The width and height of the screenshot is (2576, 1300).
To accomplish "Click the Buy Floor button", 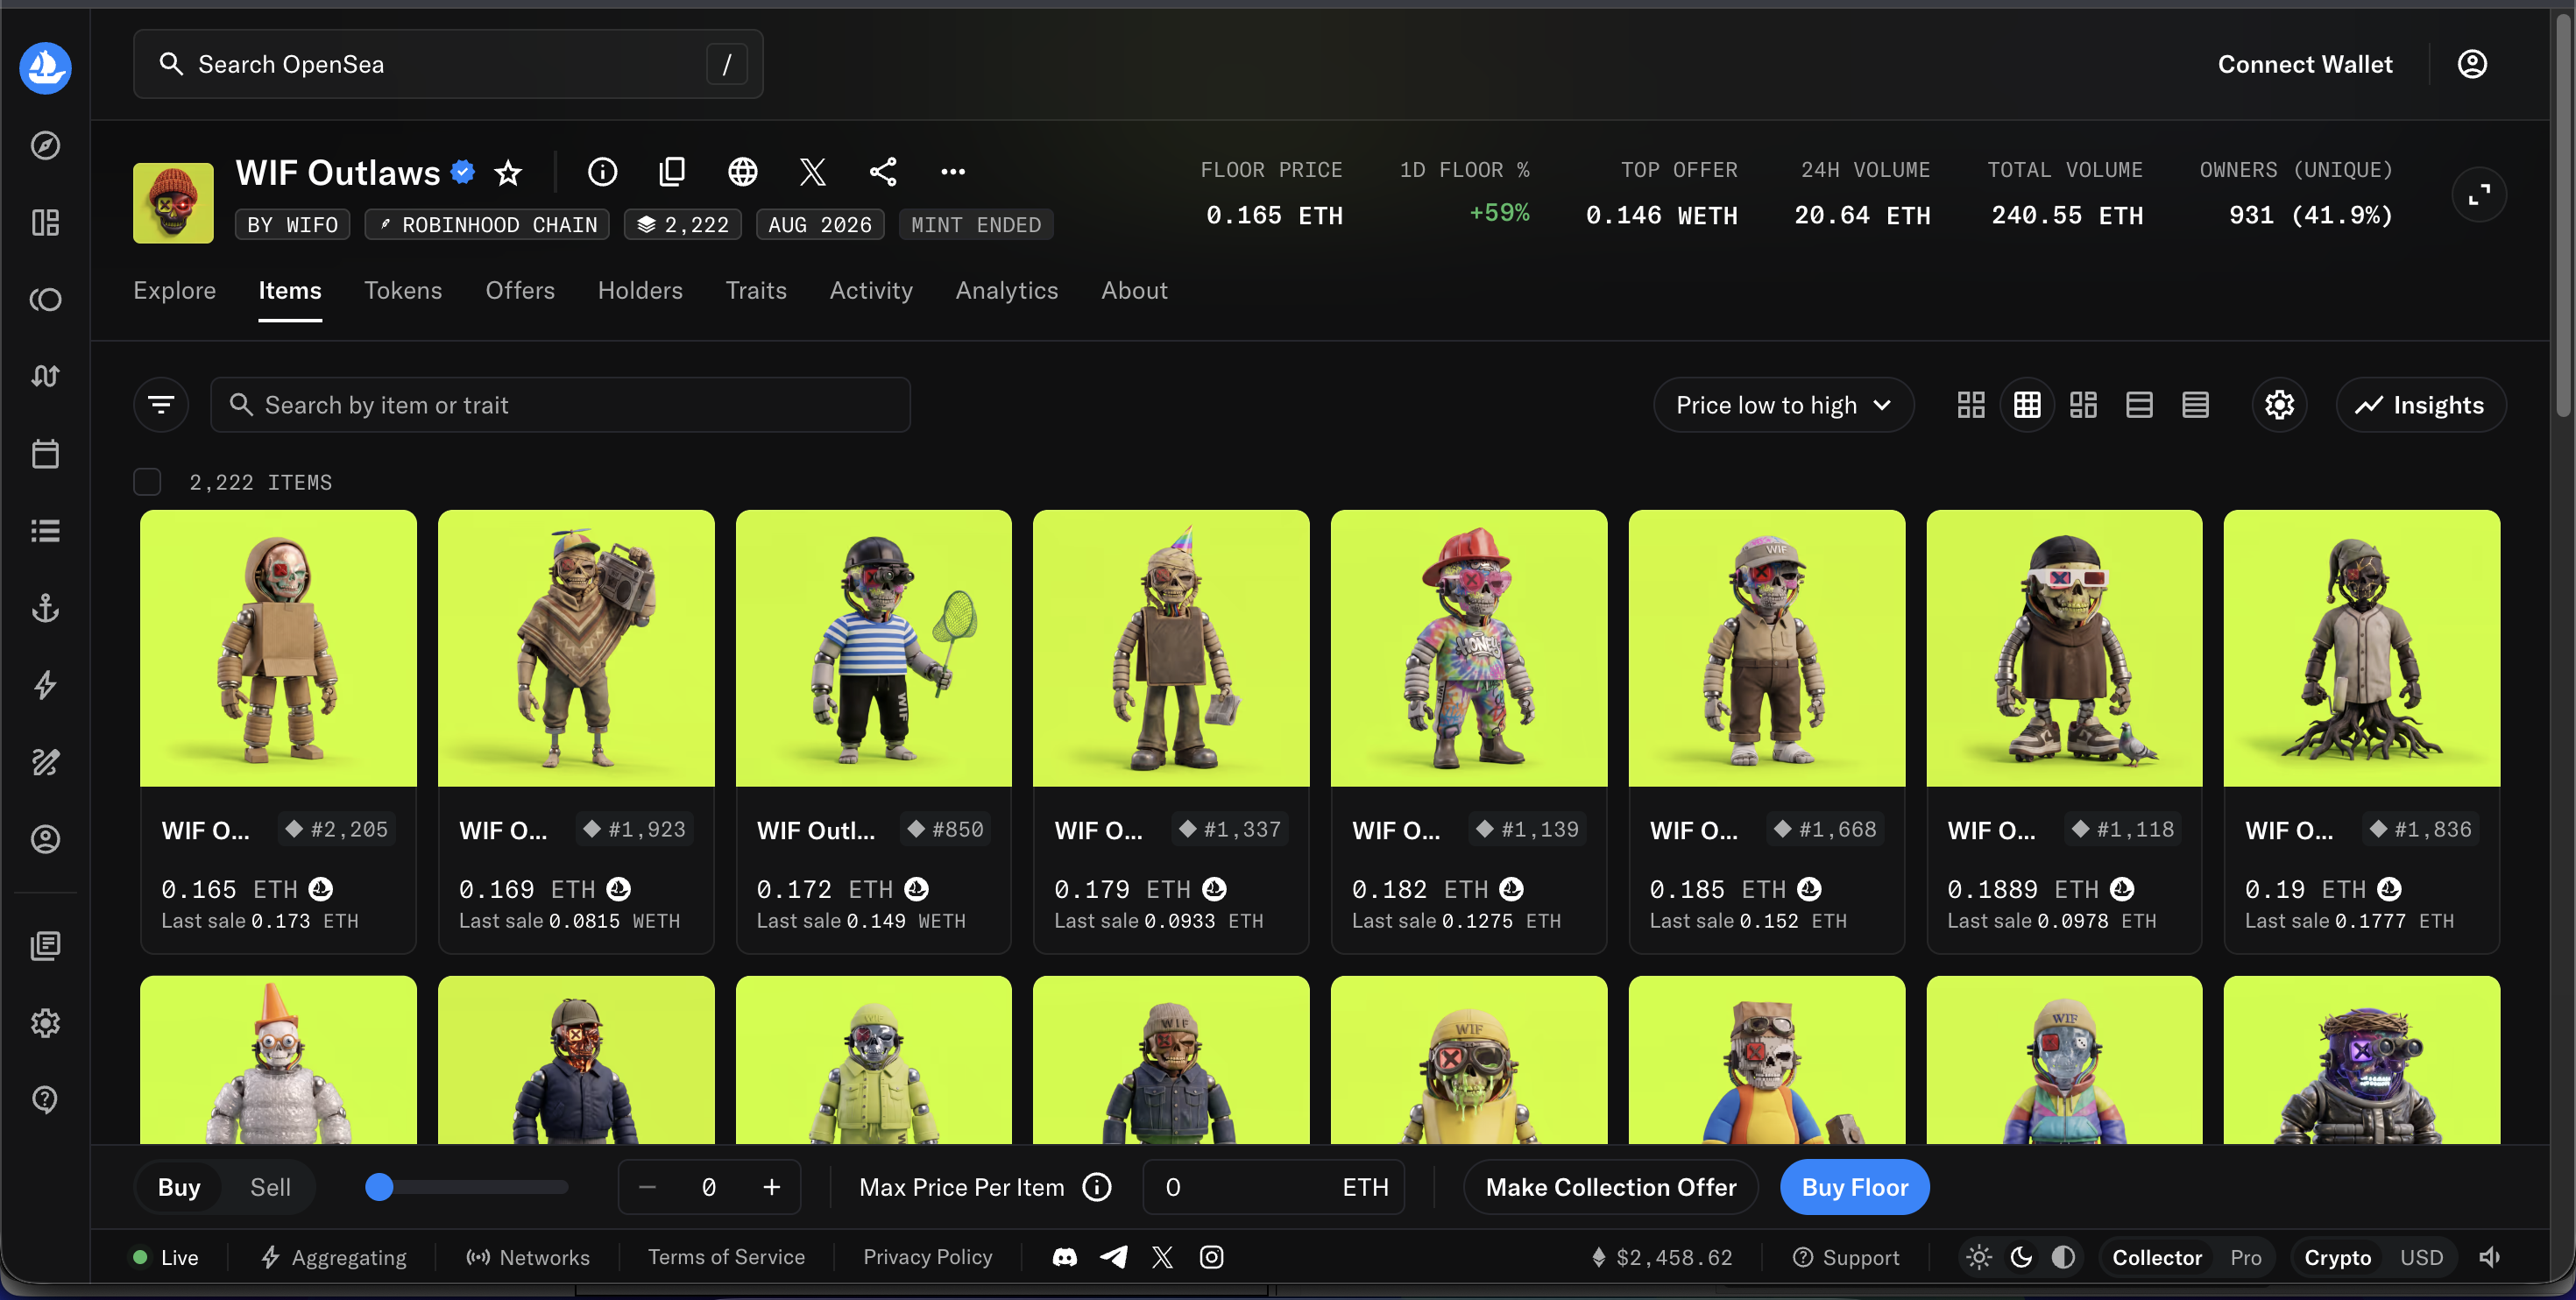I will (x=1855, y=1187).
